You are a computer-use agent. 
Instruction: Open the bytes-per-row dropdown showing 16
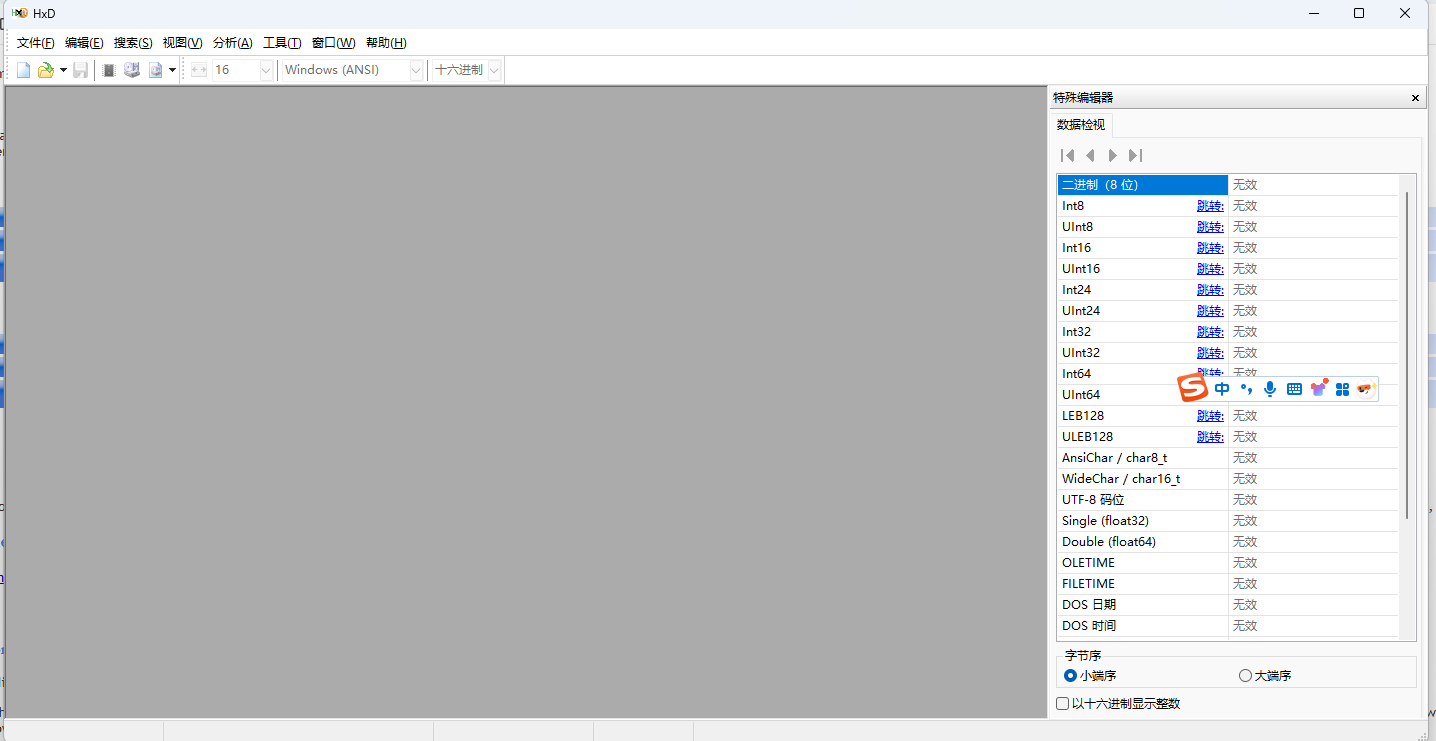click(264, 69)
